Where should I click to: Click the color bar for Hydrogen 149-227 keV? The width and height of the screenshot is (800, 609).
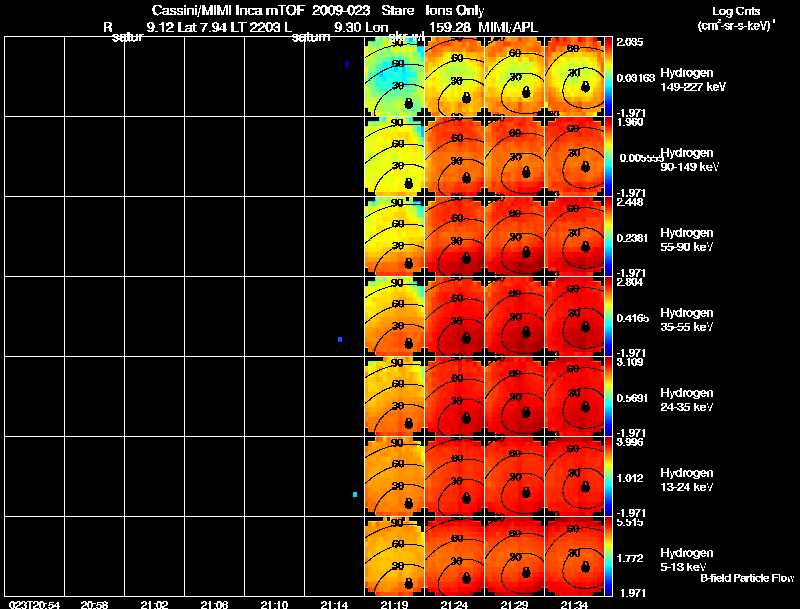tap(608, 77)
